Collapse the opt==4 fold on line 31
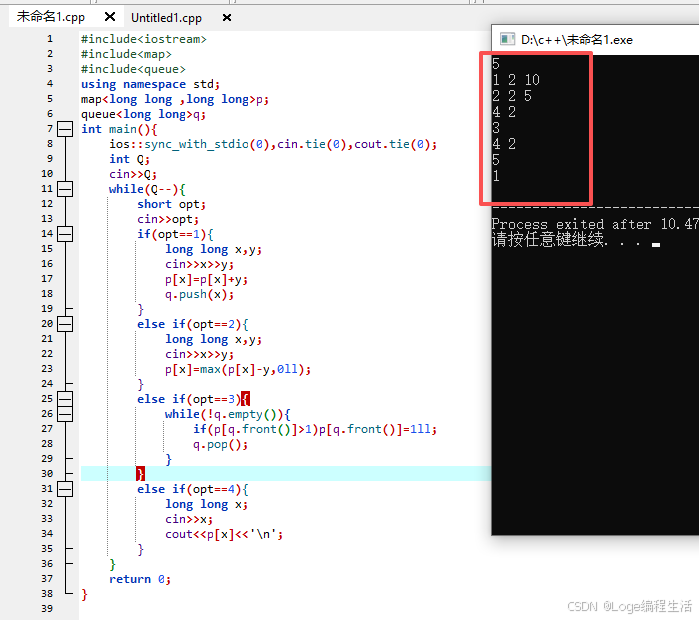The width and height of the screenshot is (699, 620). point(65,489)
